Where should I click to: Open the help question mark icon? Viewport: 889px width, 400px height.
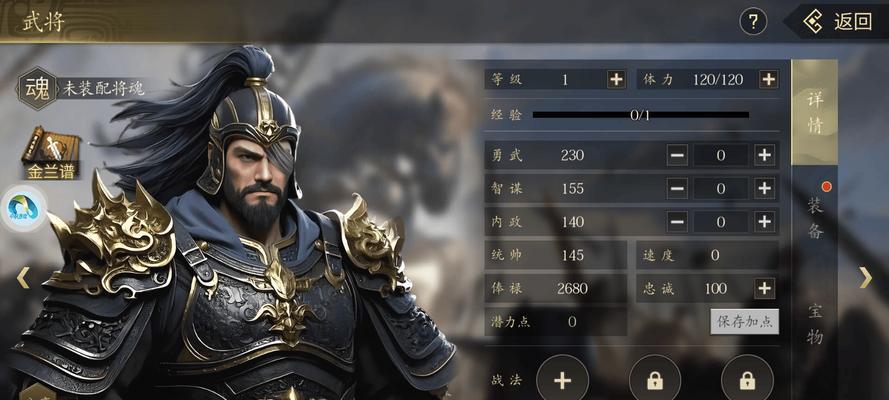(x=753, y=22)
